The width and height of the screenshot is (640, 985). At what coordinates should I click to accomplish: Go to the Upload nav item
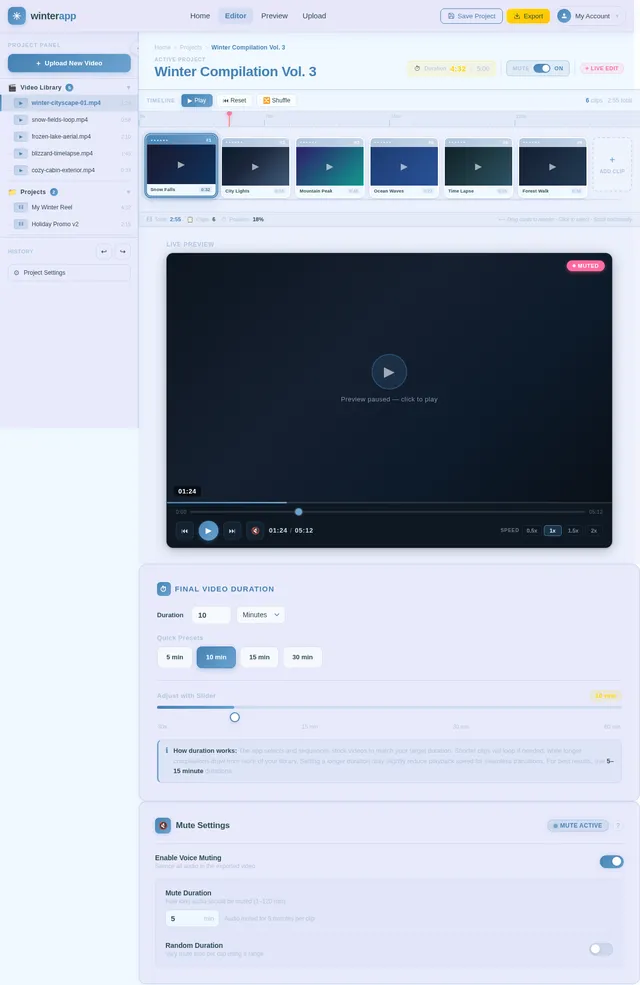coord(314,16)
